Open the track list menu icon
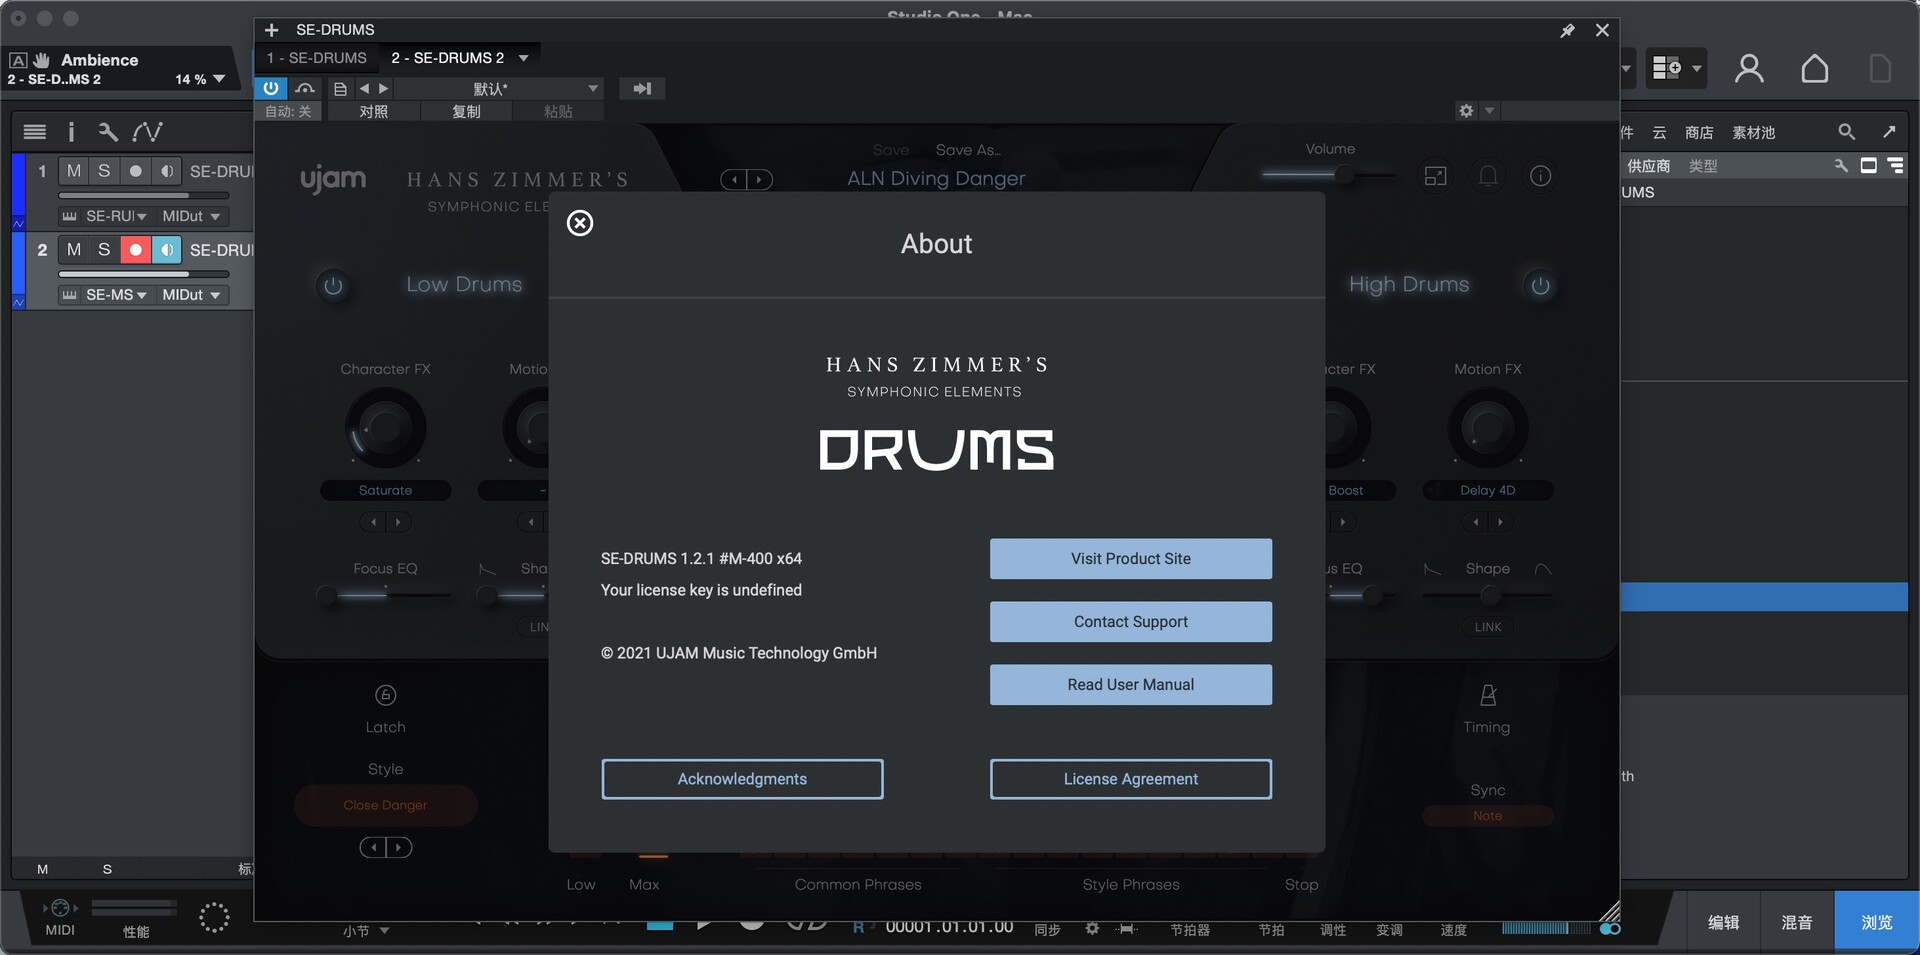The image size is (1920, 955). [x=35, y=131]
